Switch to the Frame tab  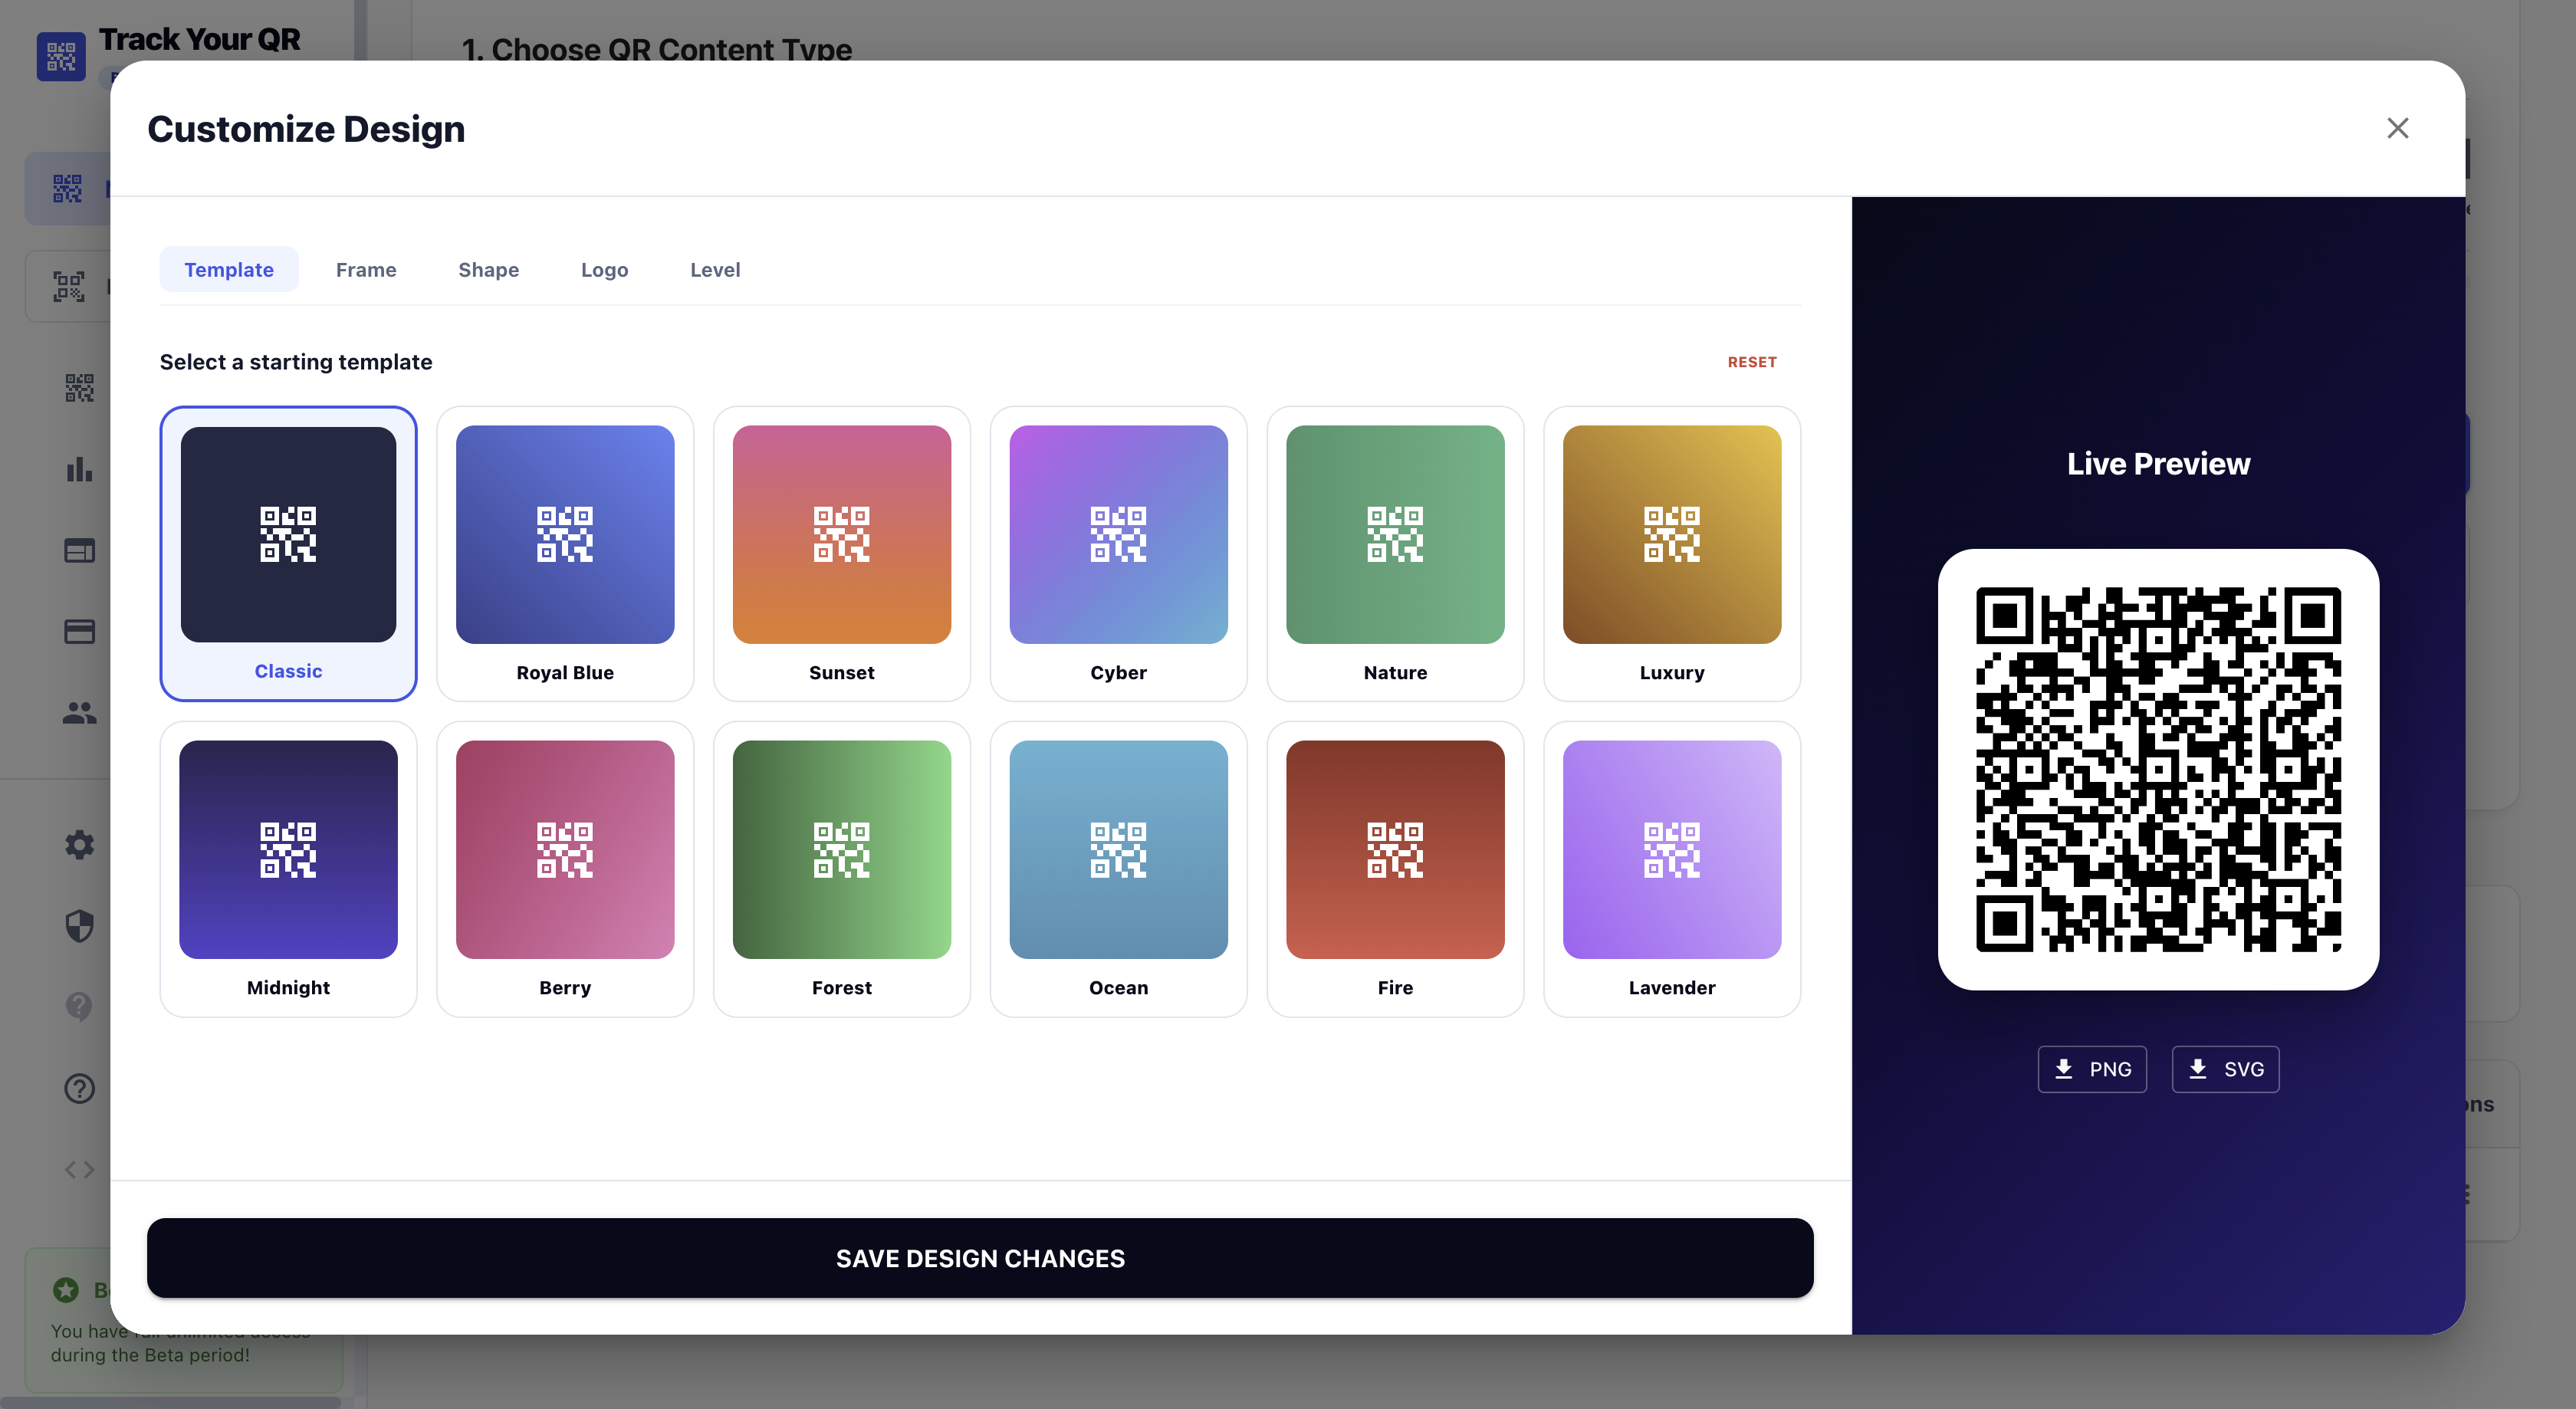click(366, 269)
